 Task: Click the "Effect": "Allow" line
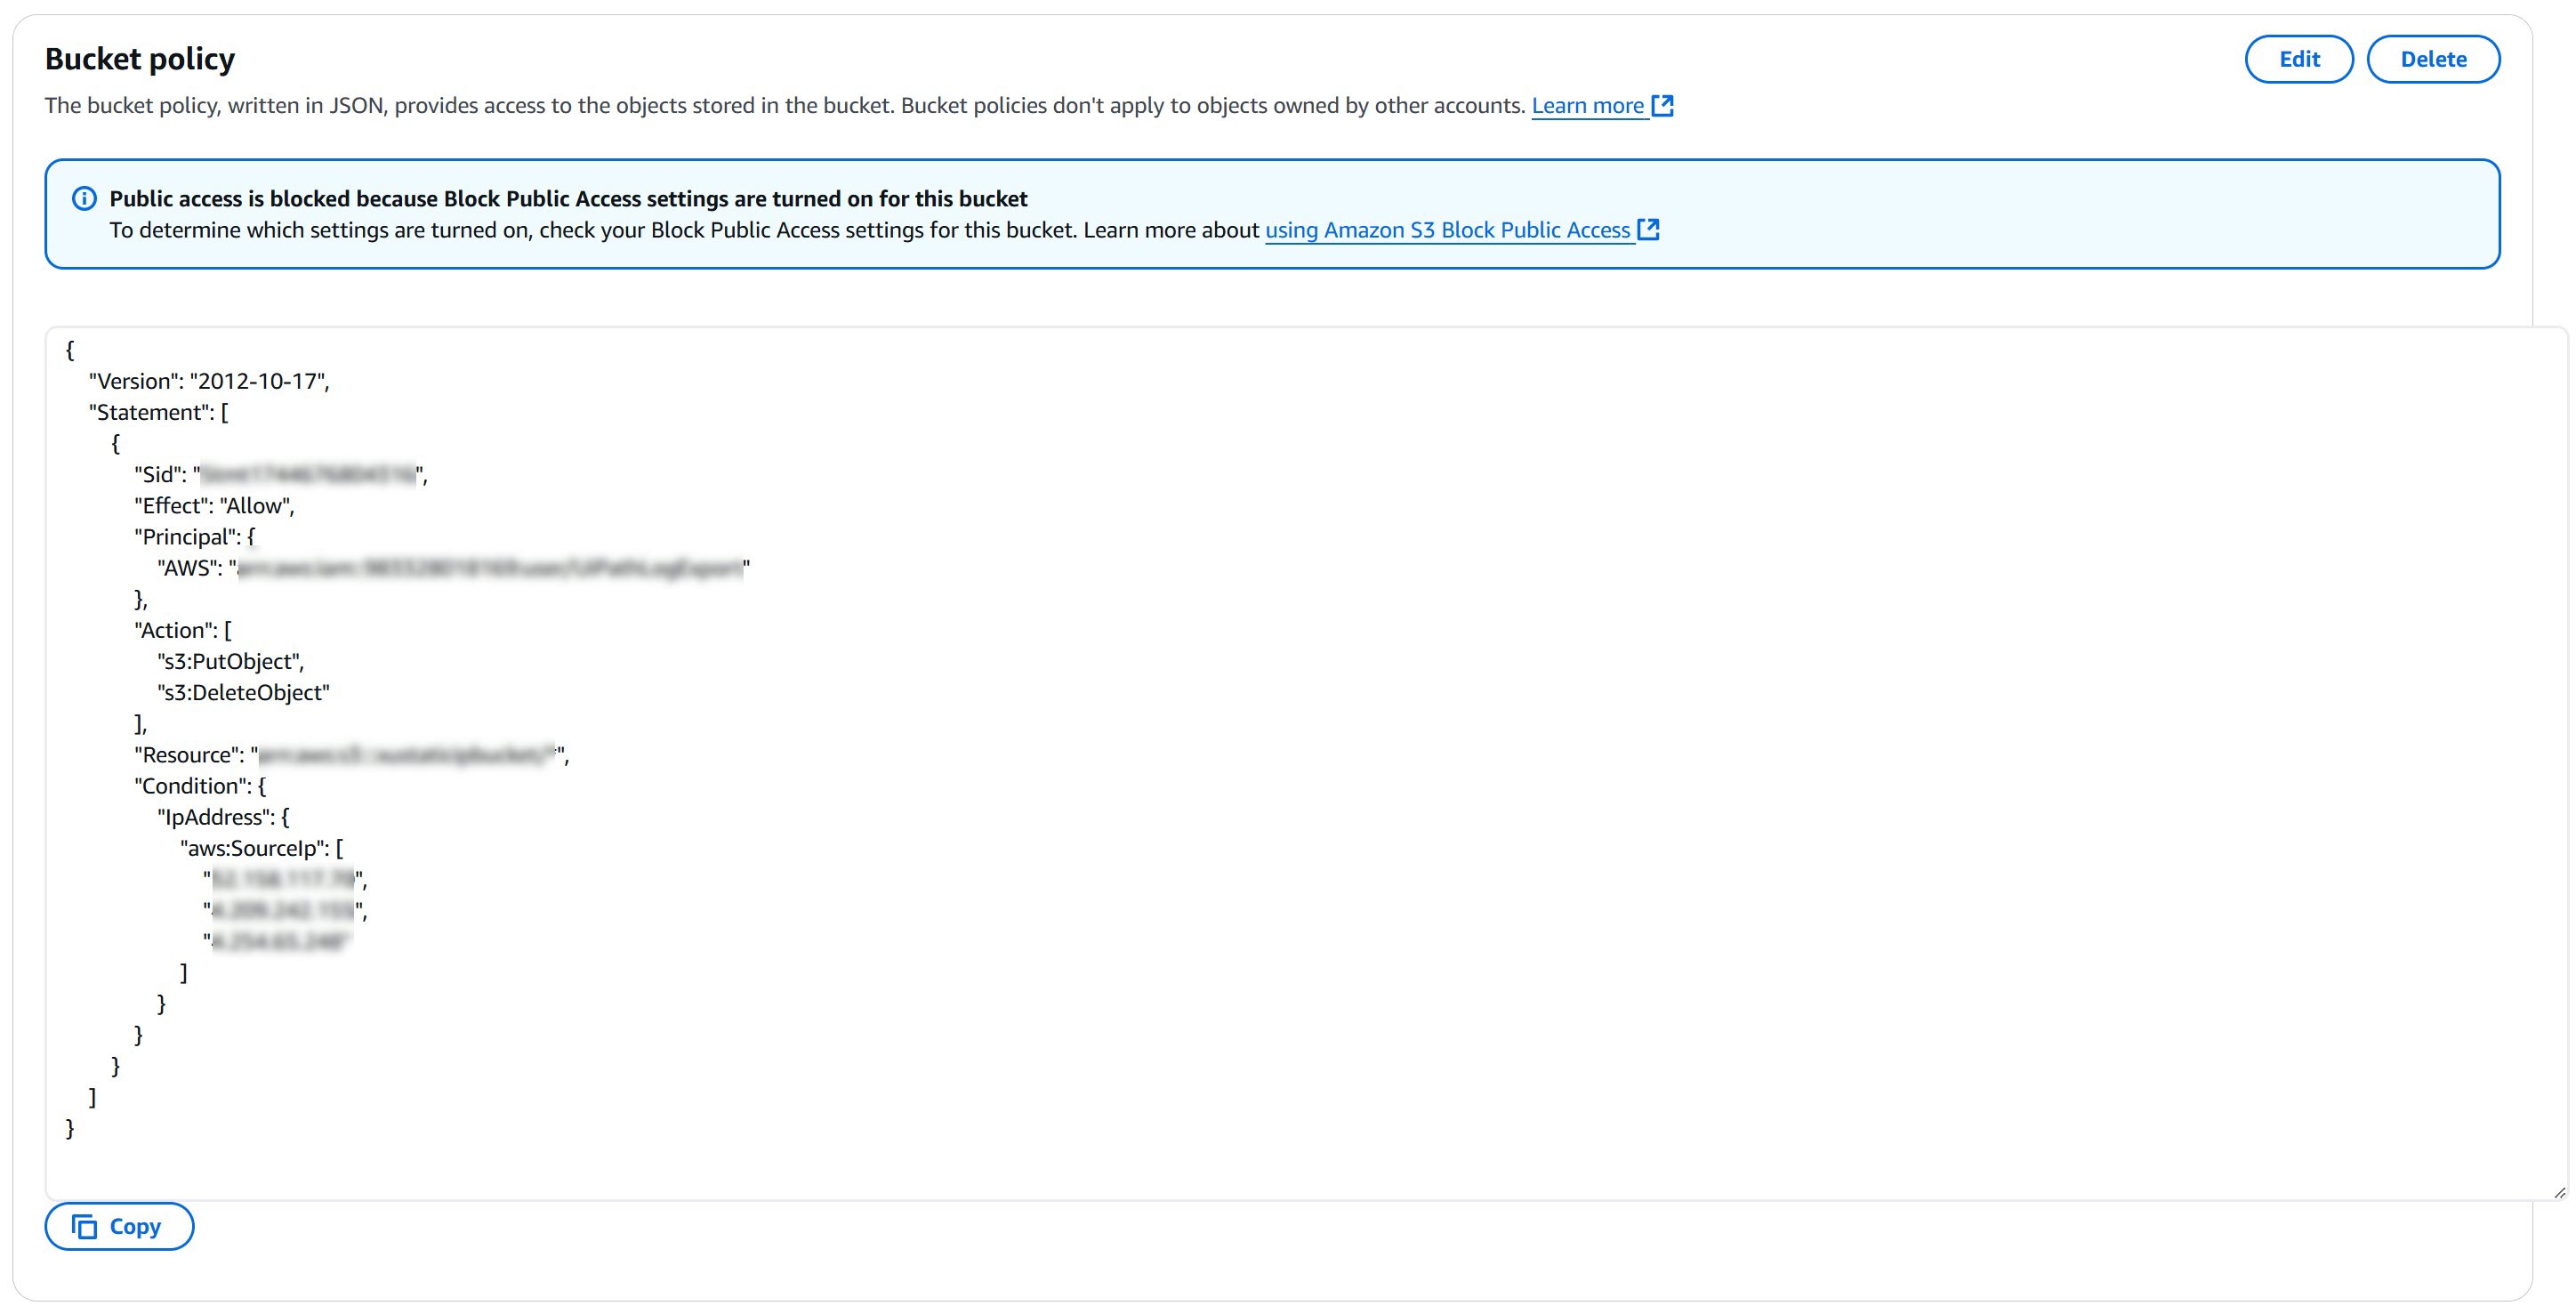(214, 506)
